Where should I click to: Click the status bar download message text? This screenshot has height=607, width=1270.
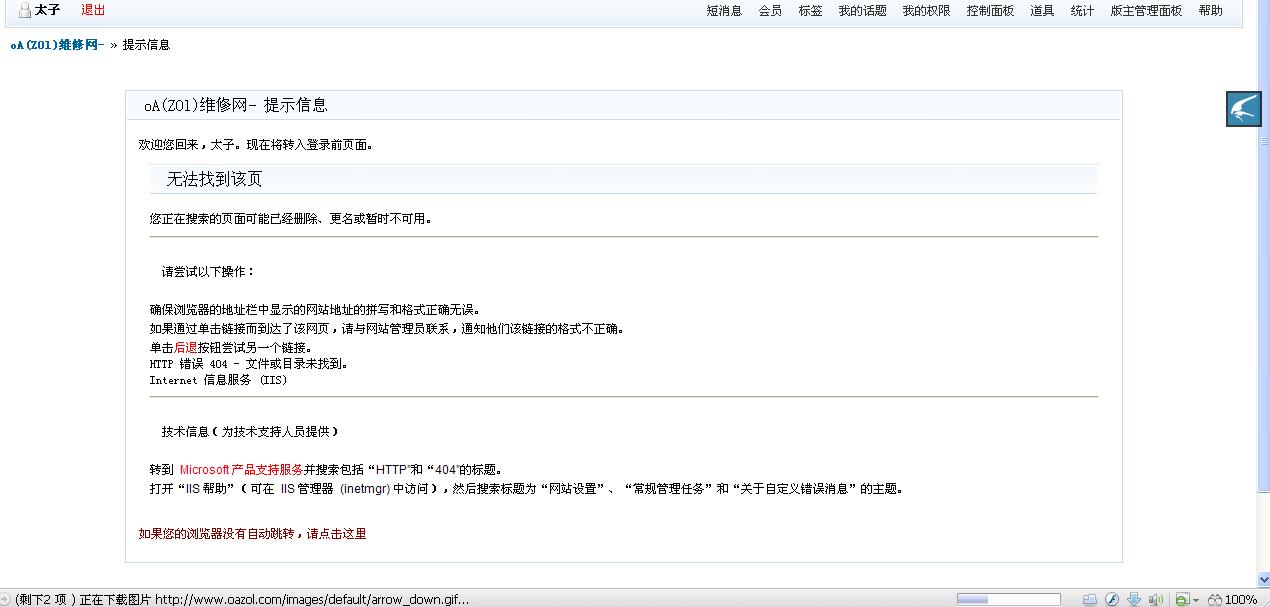(243, 600)
